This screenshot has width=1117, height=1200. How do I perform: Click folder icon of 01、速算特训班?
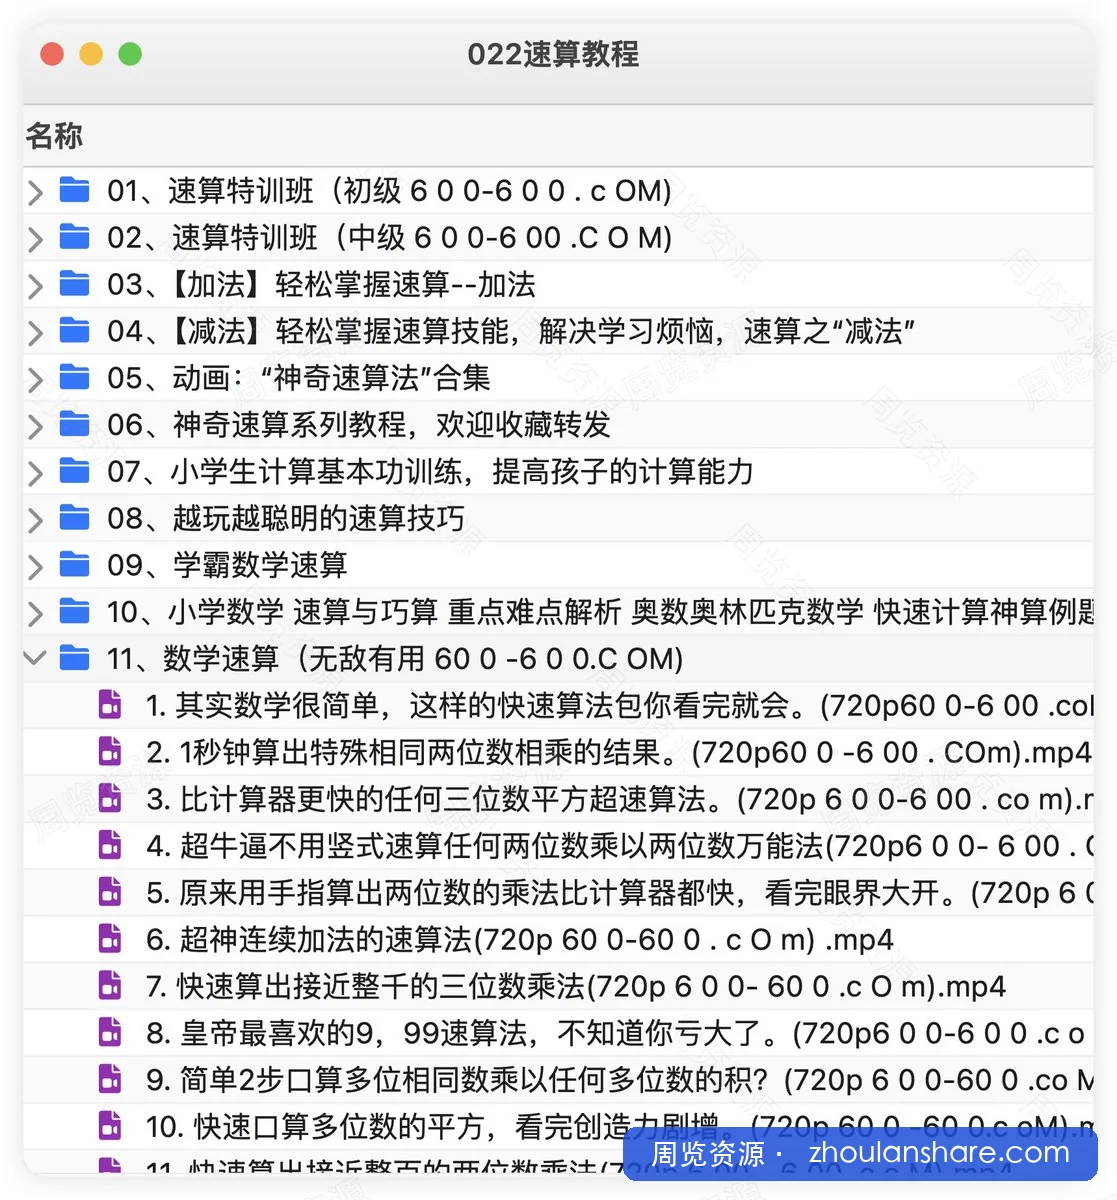(x=75, y=190)
